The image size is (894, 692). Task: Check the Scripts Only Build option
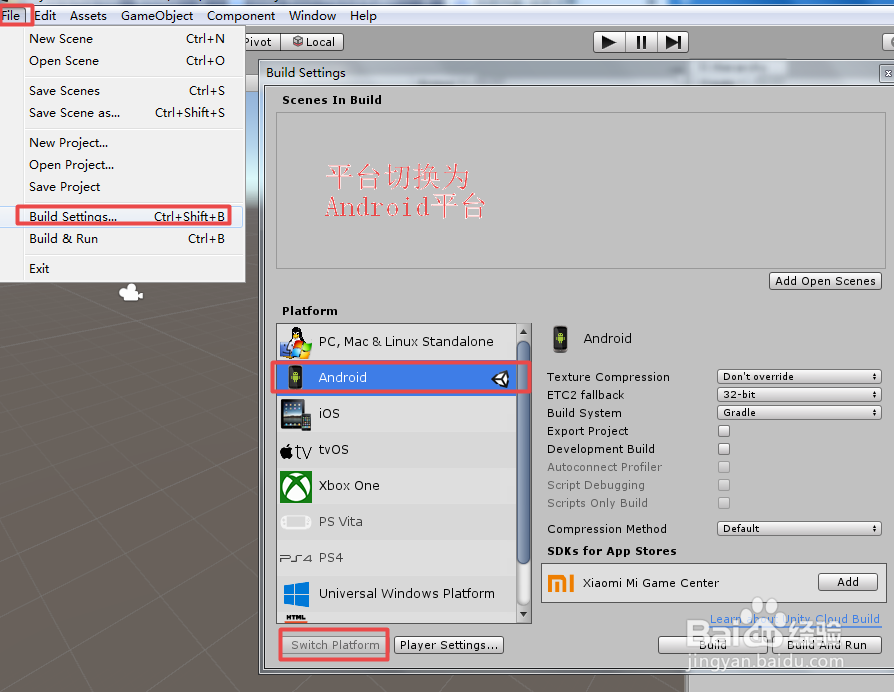[x=723, y=503]
